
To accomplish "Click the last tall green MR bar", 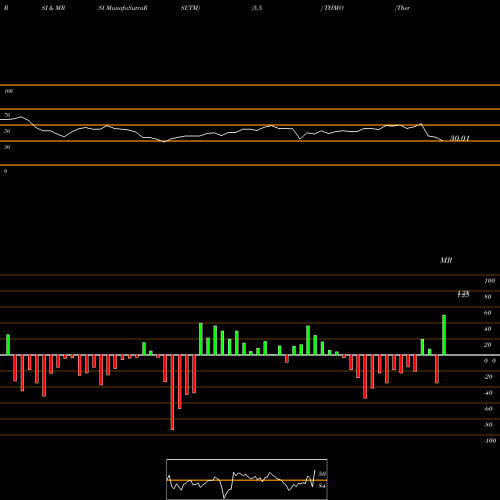I will pyautogui.click(x=444, y=335).
